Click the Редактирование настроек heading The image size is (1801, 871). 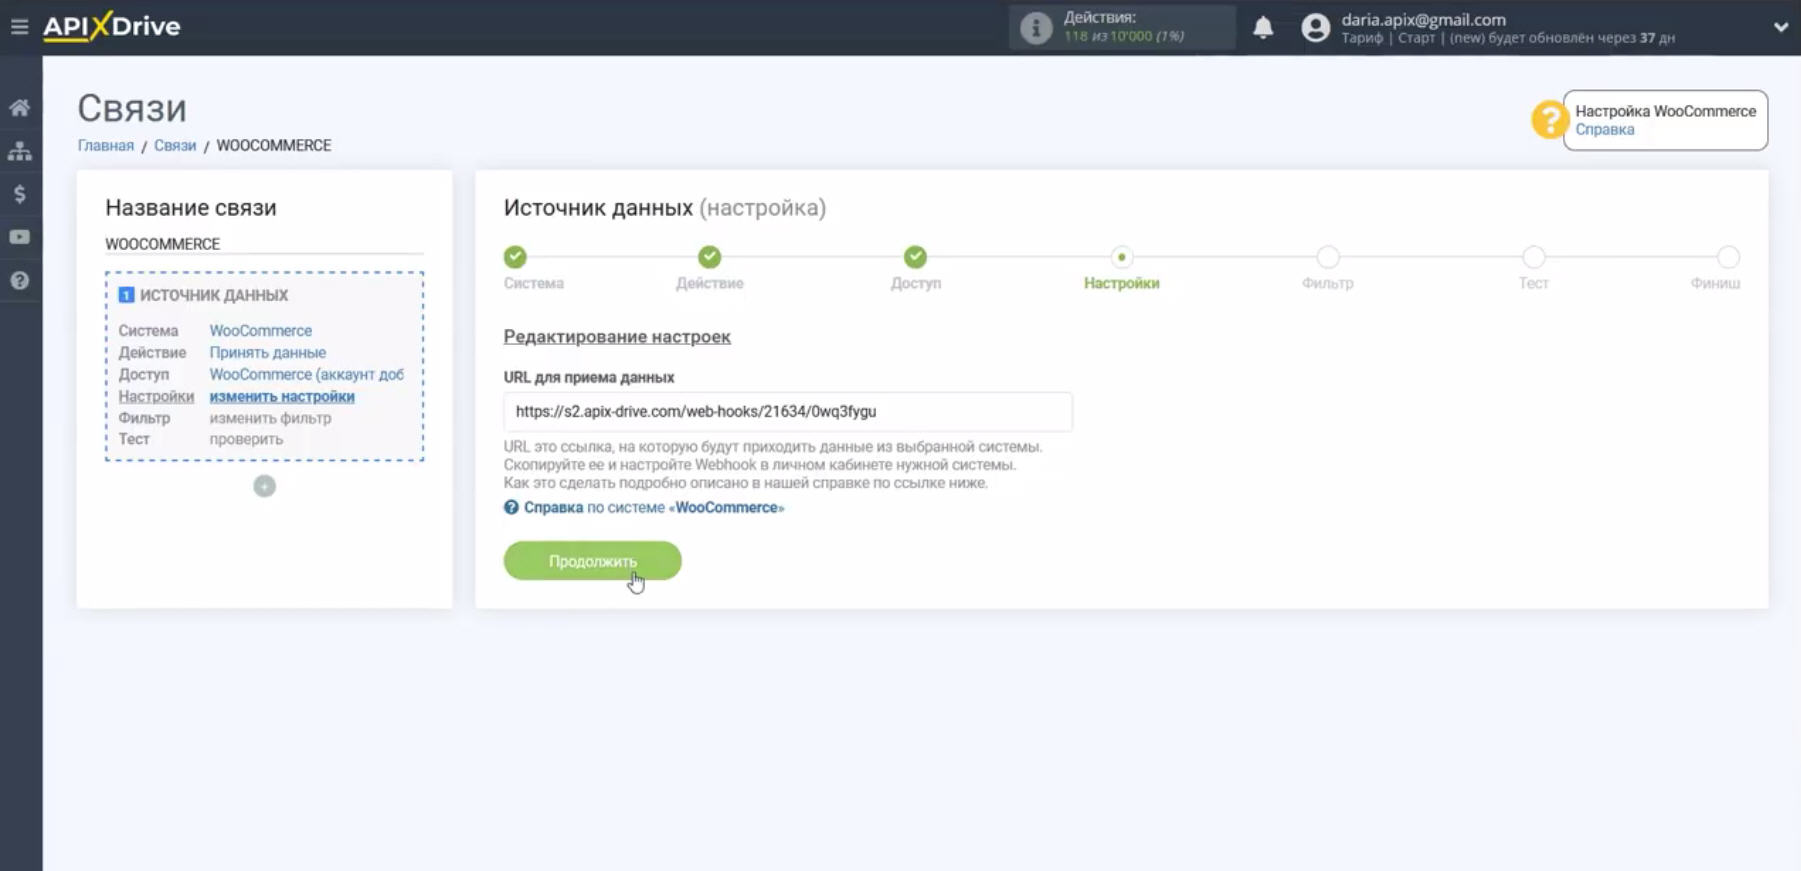(617, 337)
